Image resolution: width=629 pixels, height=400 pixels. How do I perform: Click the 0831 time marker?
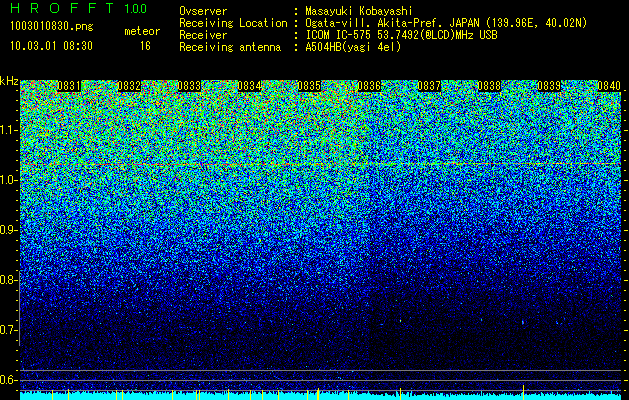[69, 86]
